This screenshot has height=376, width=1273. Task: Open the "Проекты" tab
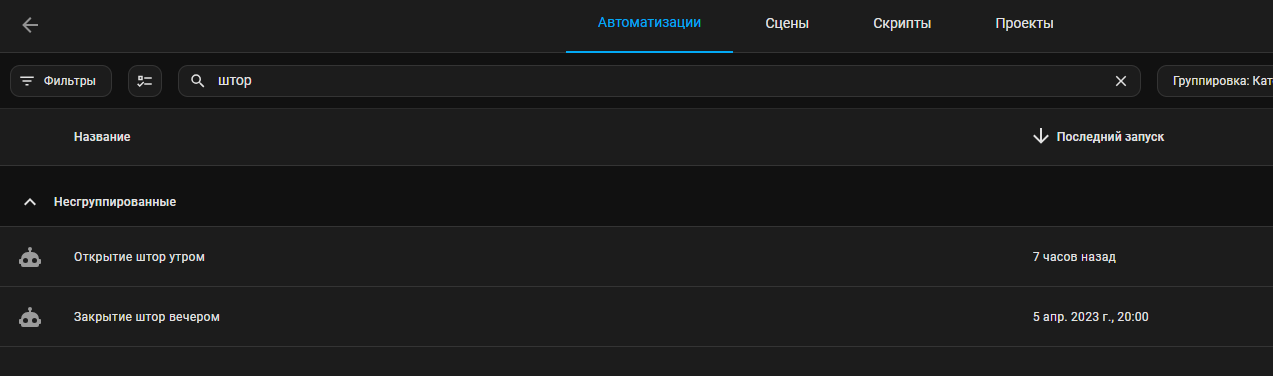point(1024,24)
